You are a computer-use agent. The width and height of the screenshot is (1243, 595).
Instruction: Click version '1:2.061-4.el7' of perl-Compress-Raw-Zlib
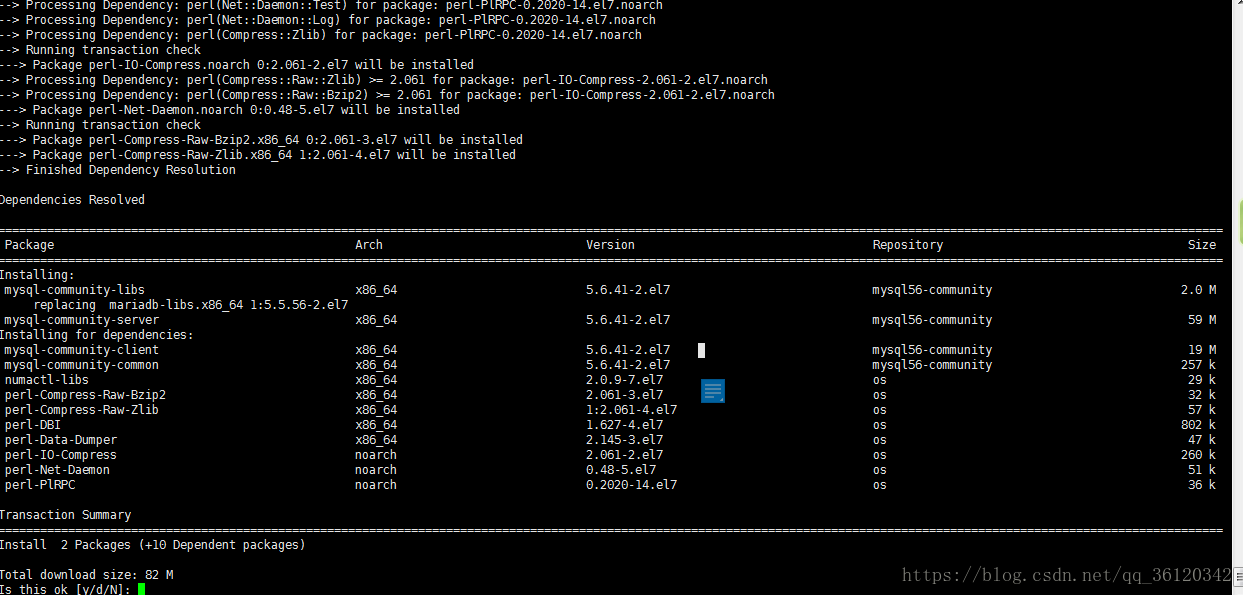click(632, 410)
